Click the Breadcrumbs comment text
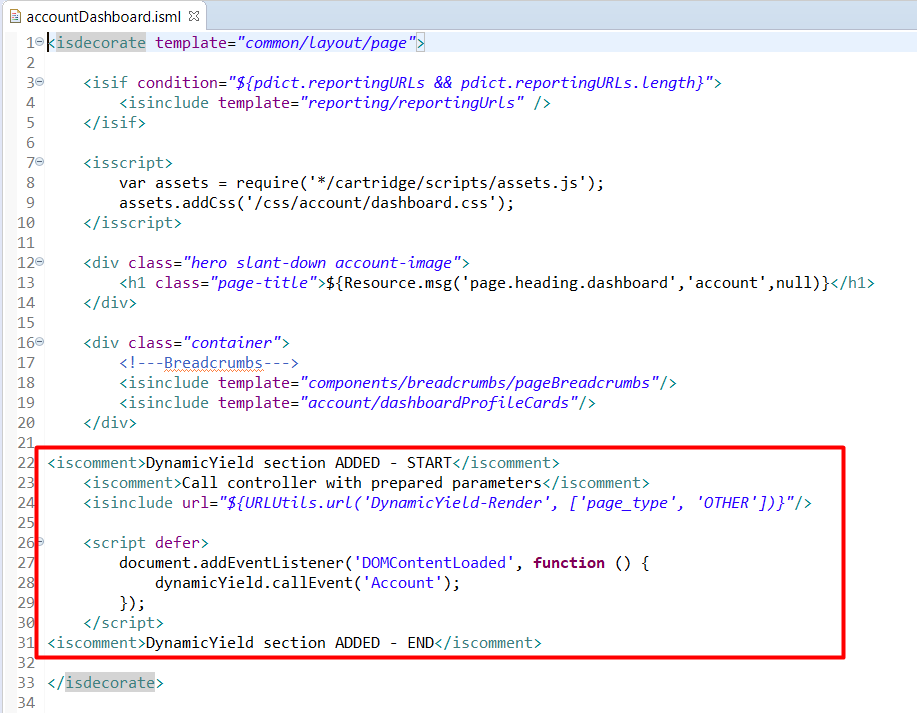This screenshot has width=917, height=713. coord(213,363)
